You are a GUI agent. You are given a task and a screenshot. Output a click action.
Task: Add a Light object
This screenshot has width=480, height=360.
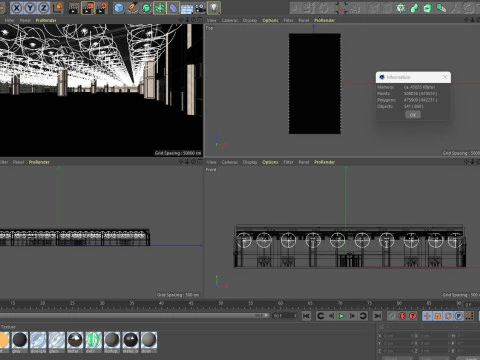[x=214, y=8]
